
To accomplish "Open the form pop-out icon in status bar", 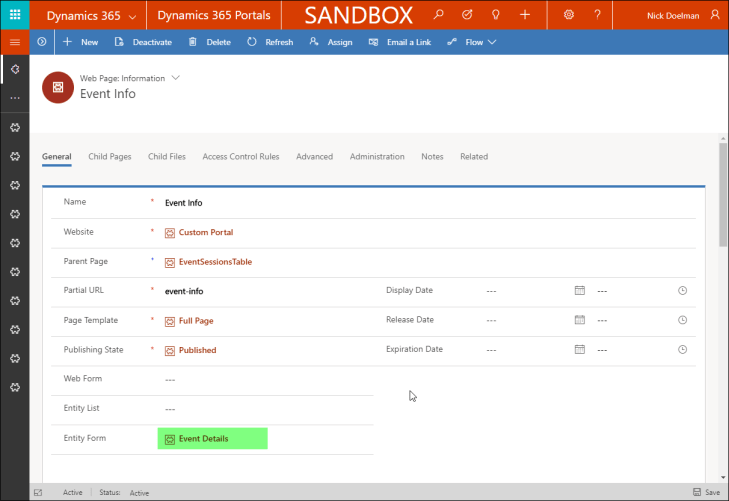I will [38, 493].
